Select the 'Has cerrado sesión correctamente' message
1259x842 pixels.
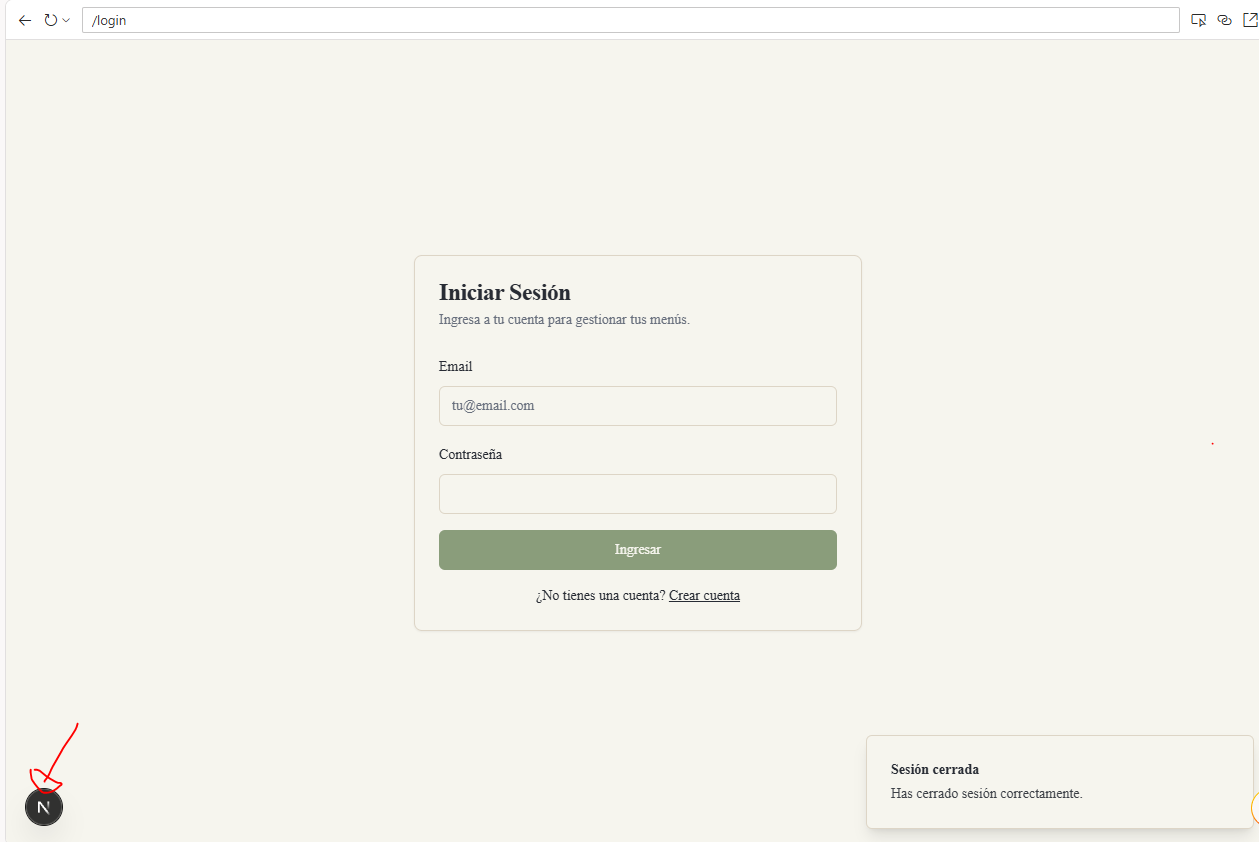click(986, 794)
